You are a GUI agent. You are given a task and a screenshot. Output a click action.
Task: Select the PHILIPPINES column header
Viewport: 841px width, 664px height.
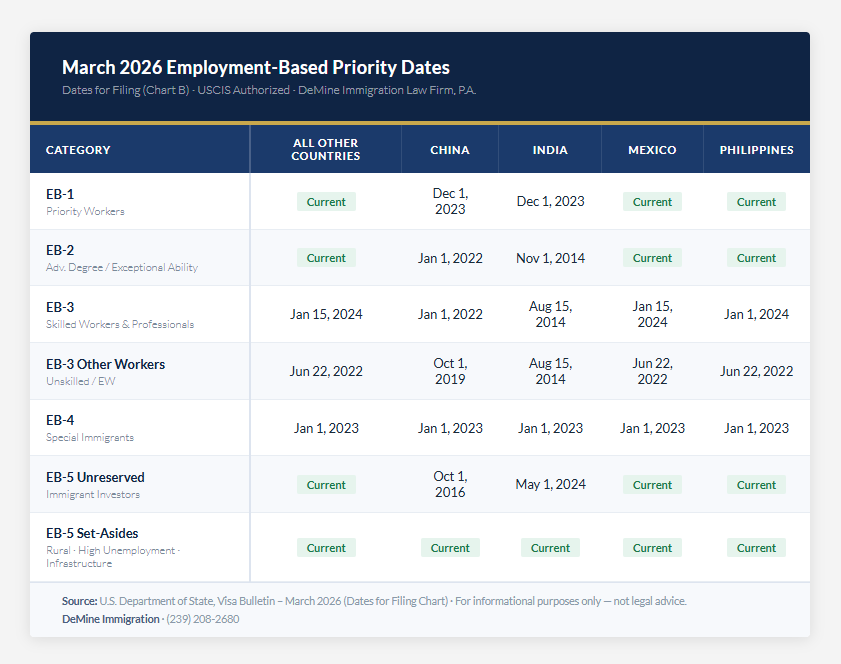point(756,150)
